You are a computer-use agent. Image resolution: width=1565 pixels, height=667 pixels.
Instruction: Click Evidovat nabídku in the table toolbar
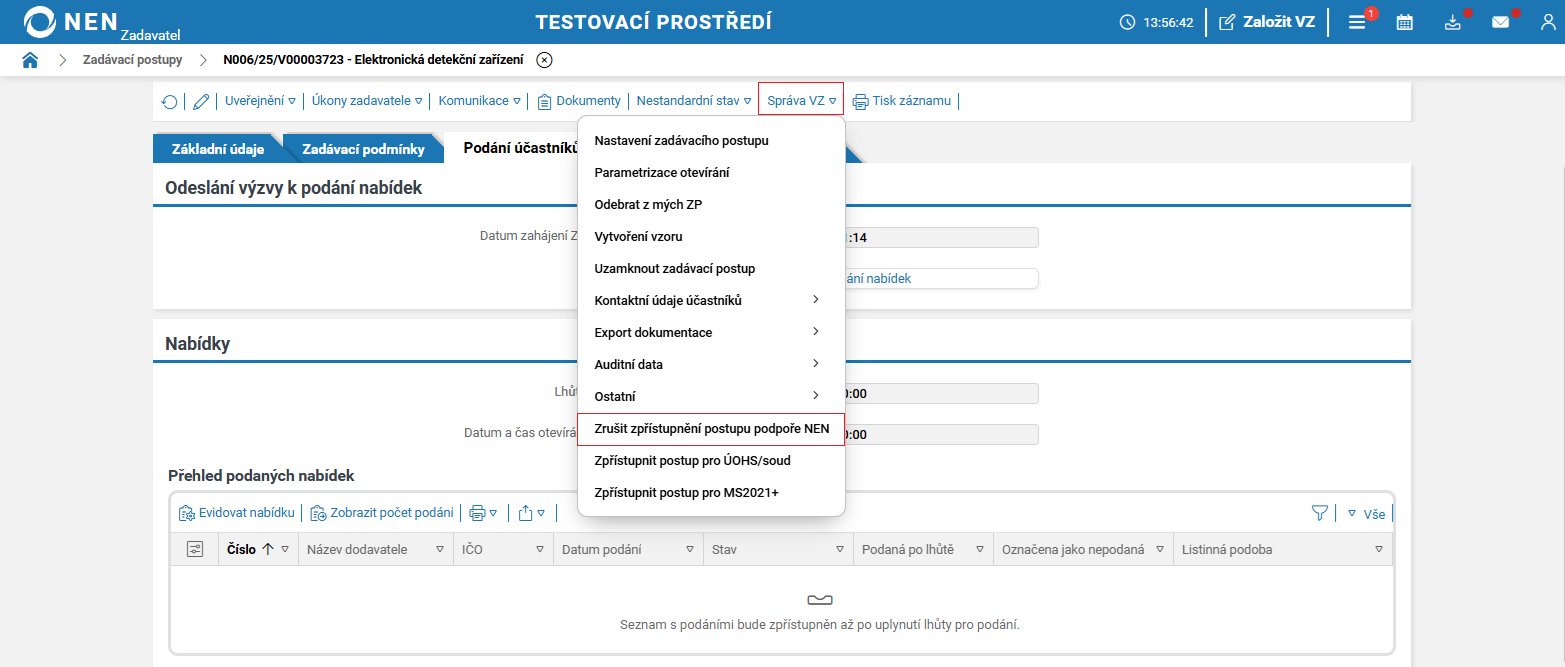point(237,512)
